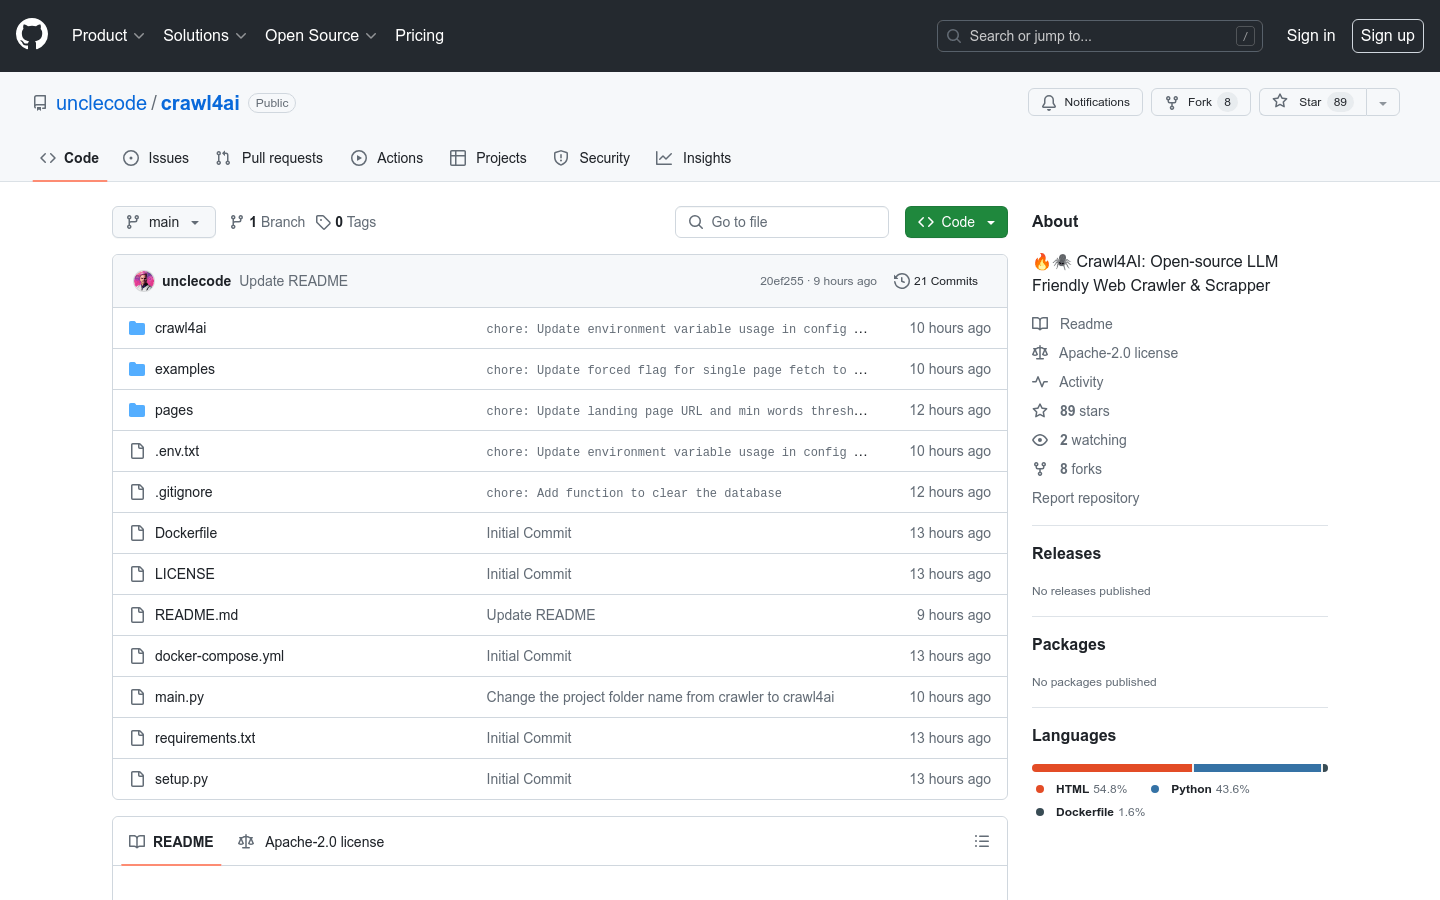1440x900 pixels.
Task: Click the tag icon beside 0 Tags
Action: click(x=323, y=222)
